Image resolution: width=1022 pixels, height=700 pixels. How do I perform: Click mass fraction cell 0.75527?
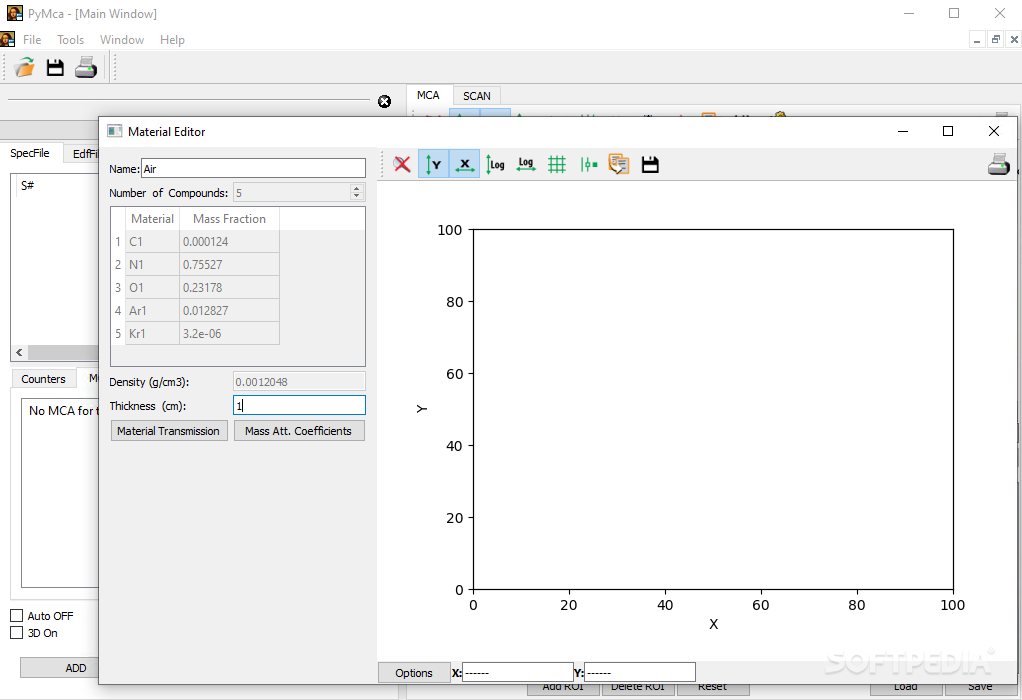click(x=229, y=265)
